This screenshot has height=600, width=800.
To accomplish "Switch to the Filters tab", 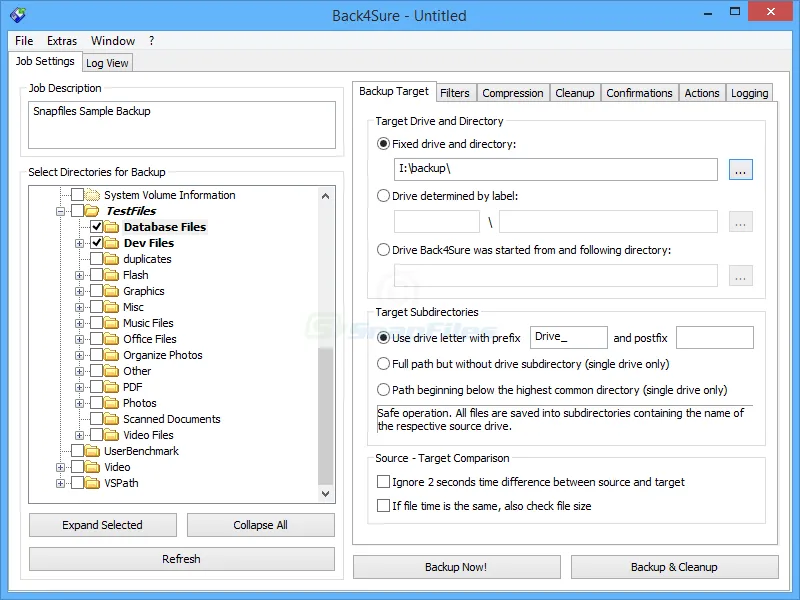I will click(x=455, y=93).
